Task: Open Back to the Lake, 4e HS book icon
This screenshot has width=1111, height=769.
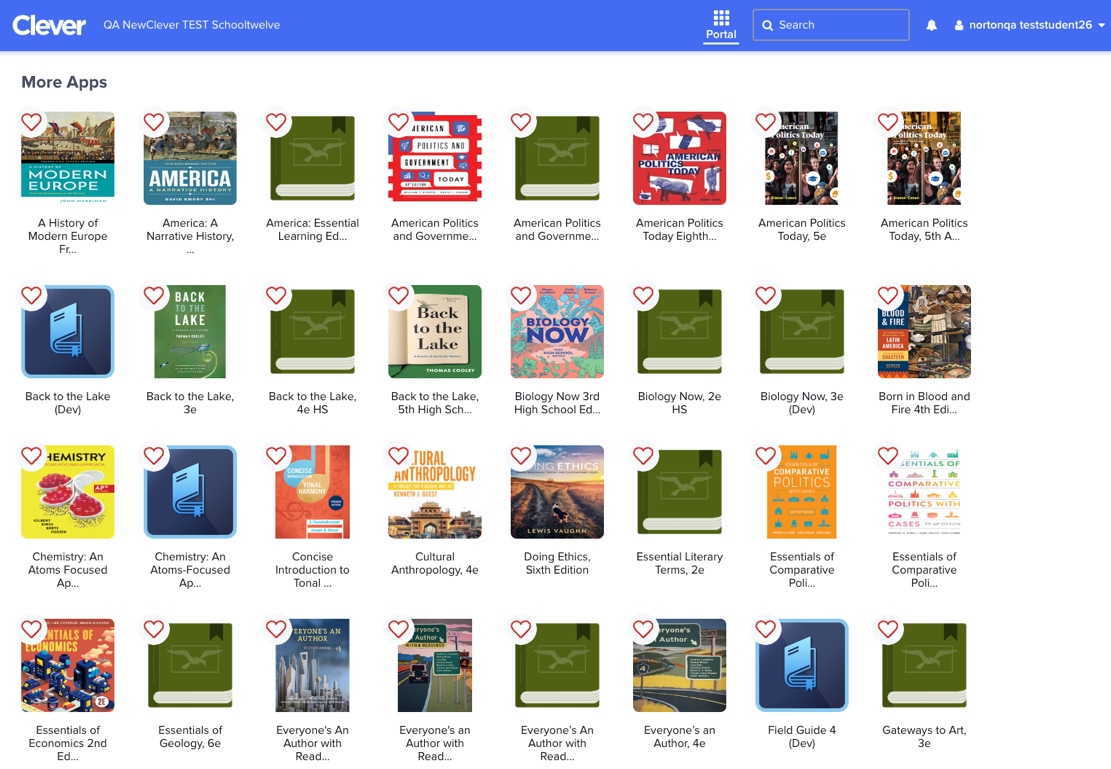Action: [312, 332]
